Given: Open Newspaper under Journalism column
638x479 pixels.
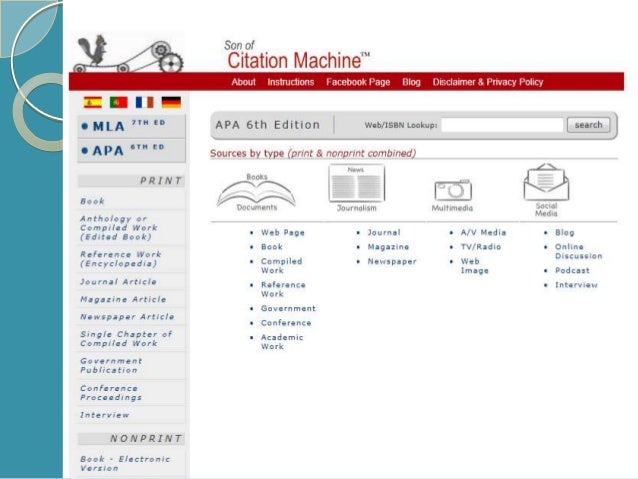Looking at the screenshot, I should [x=392, y=261].
